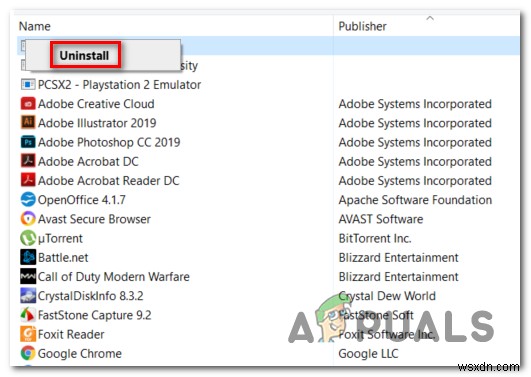Screen dimensions: 531x377
Task: Click the FastStone Capture icon
Action: click(x=28, y=315)
